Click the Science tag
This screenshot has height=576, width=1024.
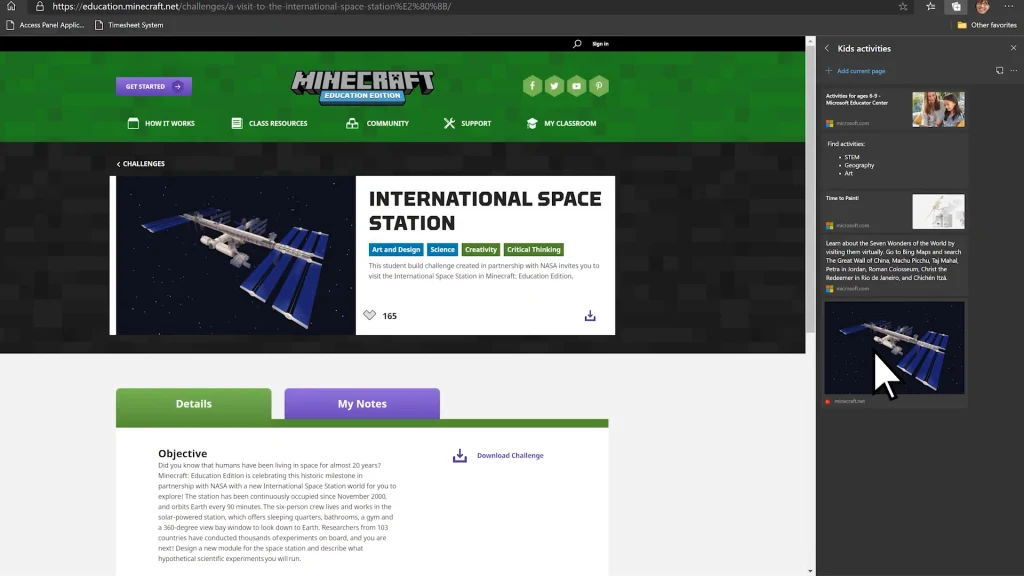pyautogui.click(x=442, y=249)
